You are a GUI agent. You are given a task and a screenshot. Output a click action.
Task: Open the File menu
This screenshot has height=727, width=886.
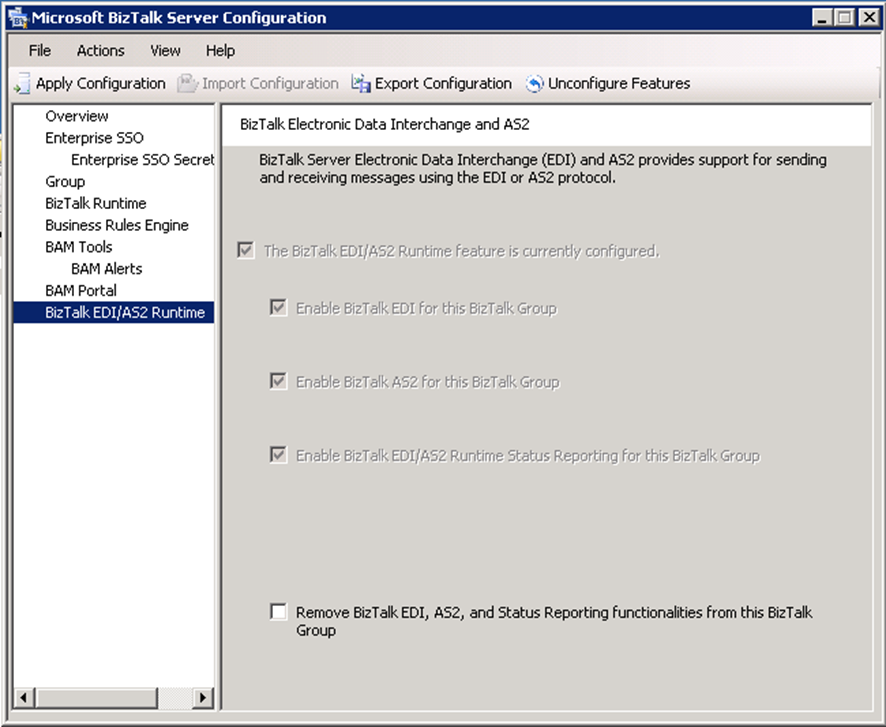point(39,51)
